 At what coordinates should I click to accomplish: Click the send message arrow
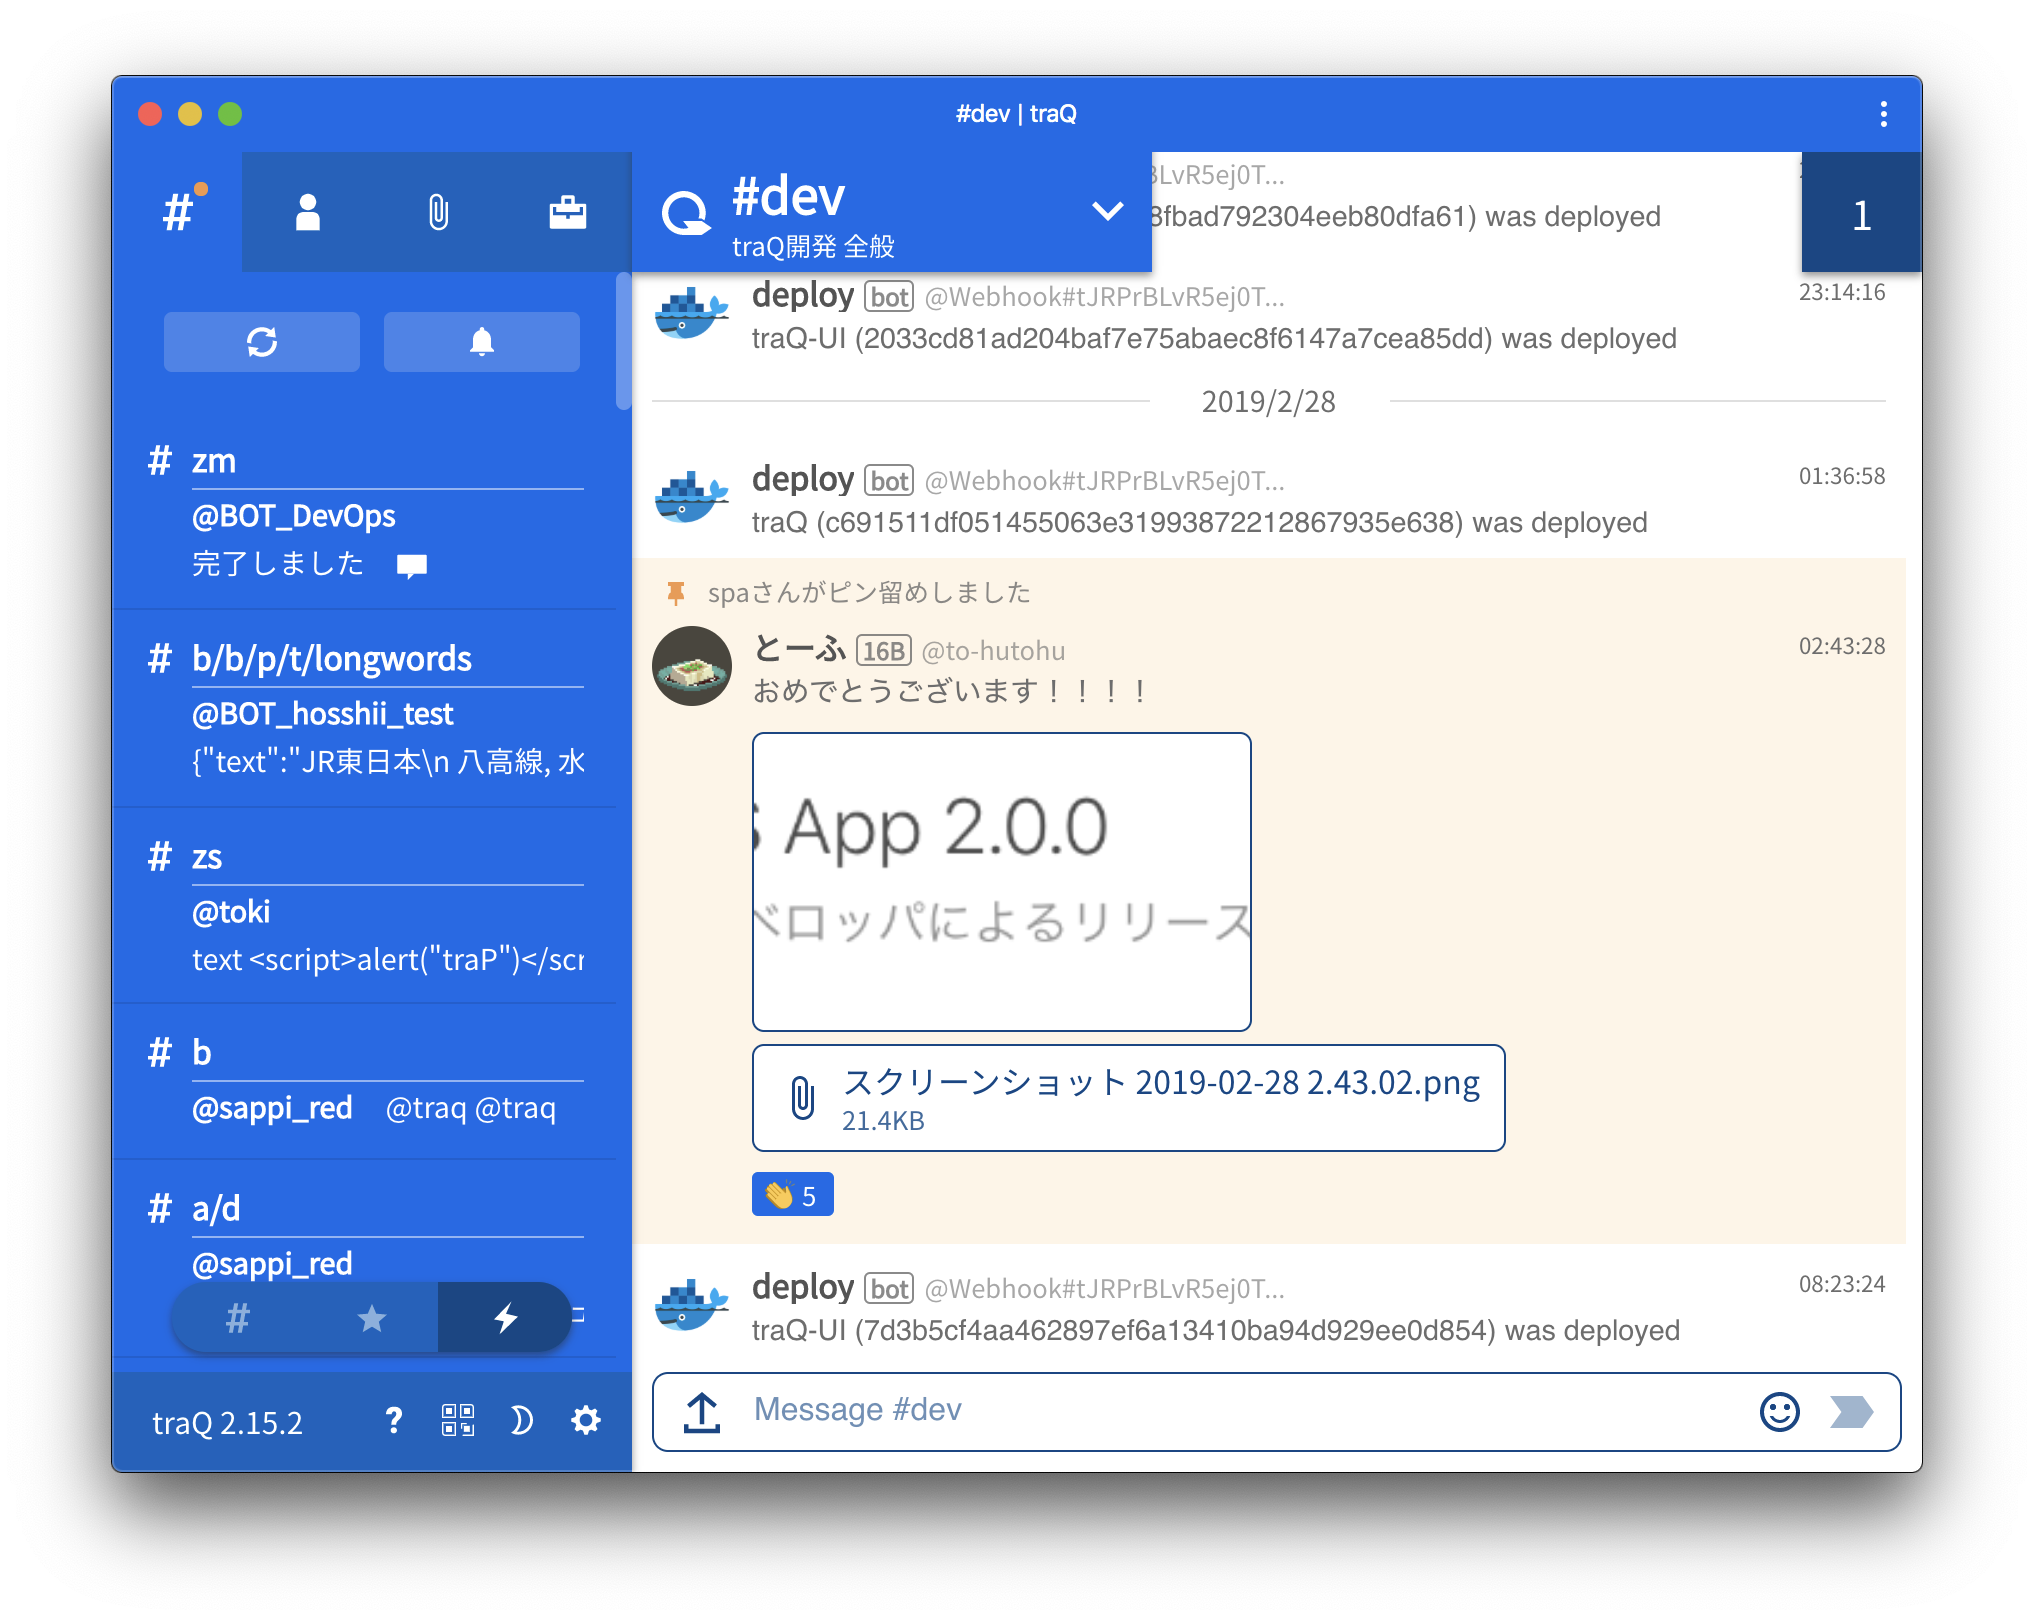(x=1851, y=1412)
